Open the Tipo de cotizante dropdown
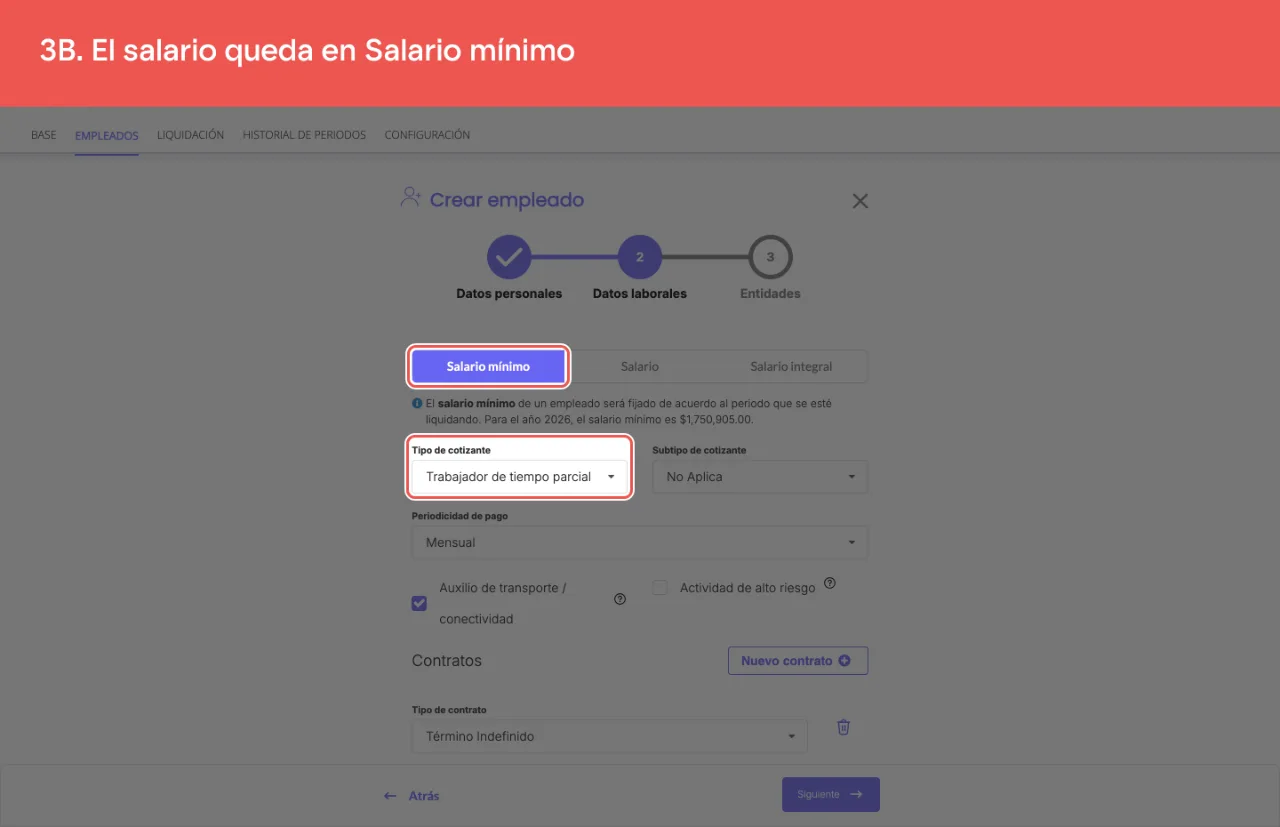The width and height of the screenshot is (1280, 827). (x=520, y=477)
